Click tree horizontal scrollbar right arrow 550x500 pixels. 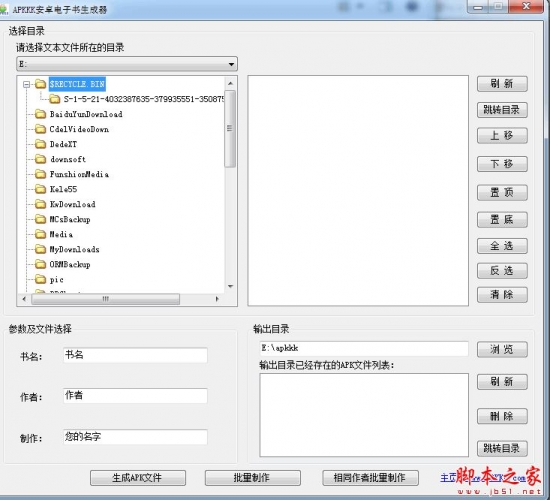coord(217,299)
